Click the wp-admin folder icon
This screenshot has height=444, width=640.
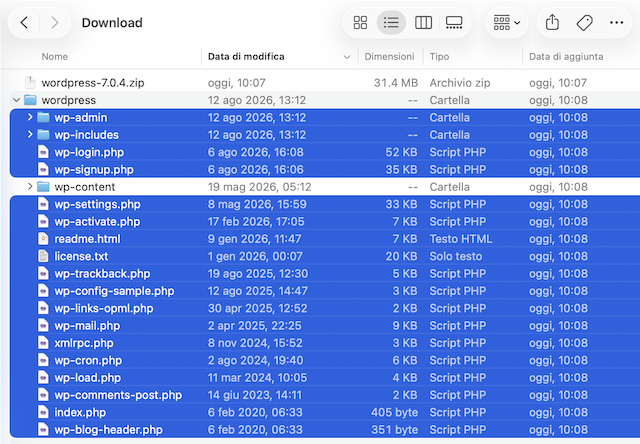coord(43,118)
